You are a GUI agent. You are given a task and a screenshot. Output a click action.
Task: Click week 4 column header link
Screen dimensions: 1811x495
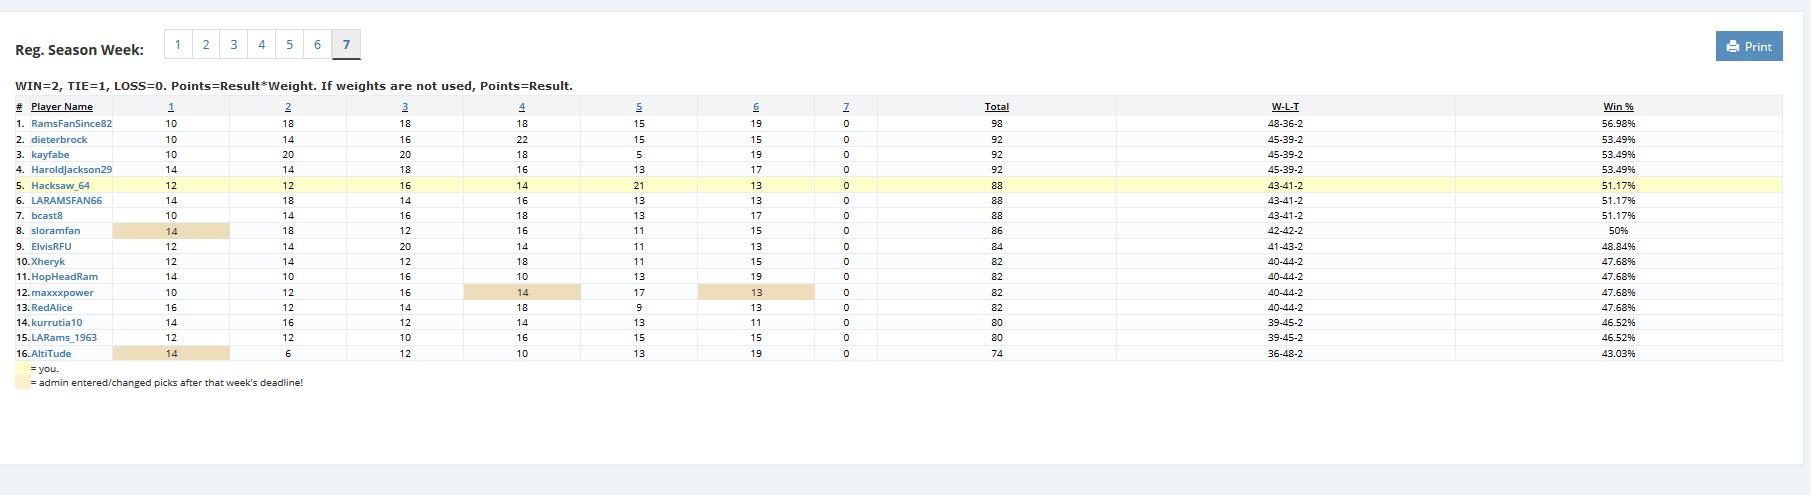522,106
